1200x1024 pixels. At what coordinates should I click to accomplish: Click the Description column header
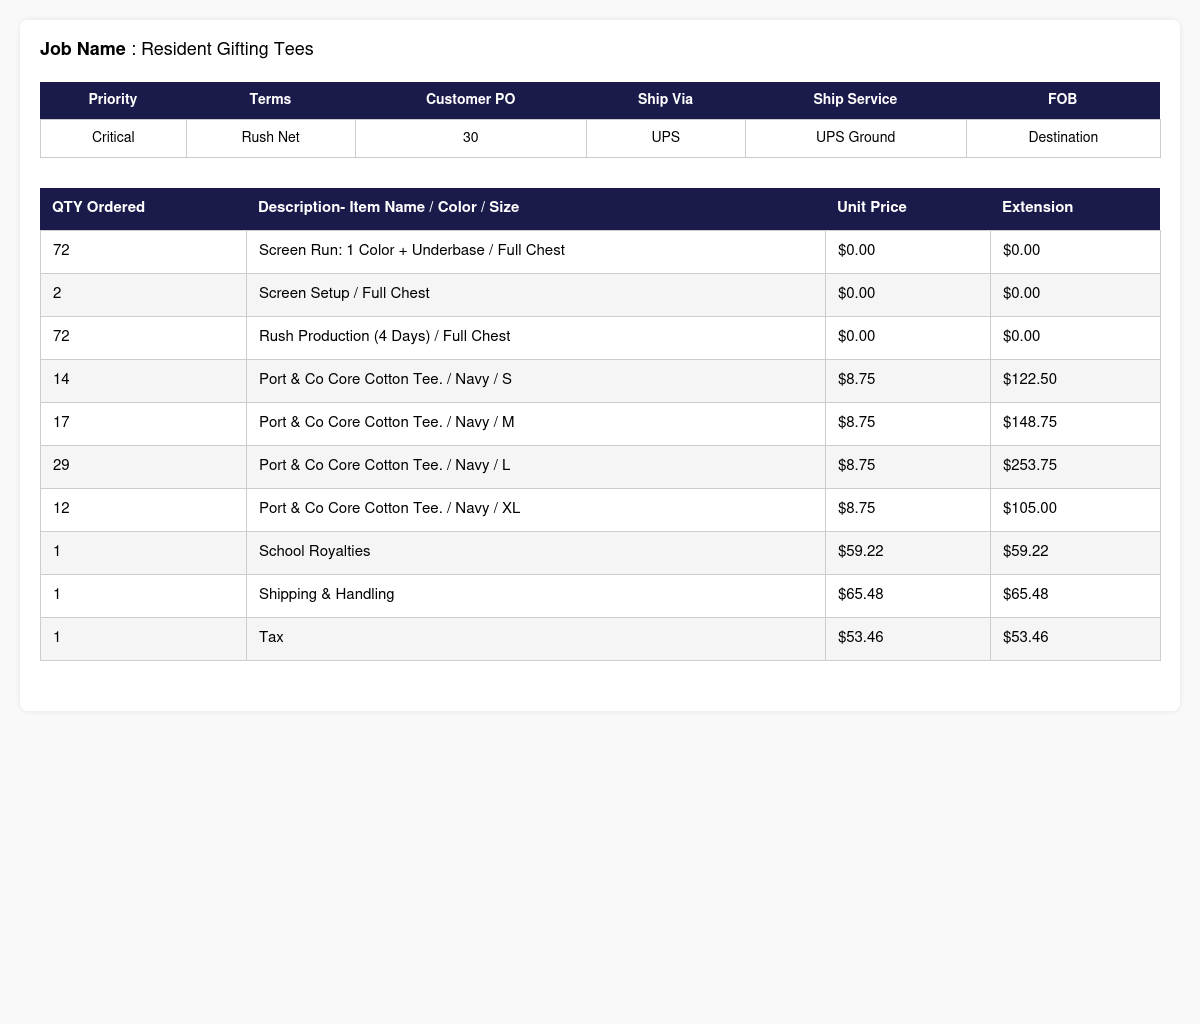coord(535,208)
